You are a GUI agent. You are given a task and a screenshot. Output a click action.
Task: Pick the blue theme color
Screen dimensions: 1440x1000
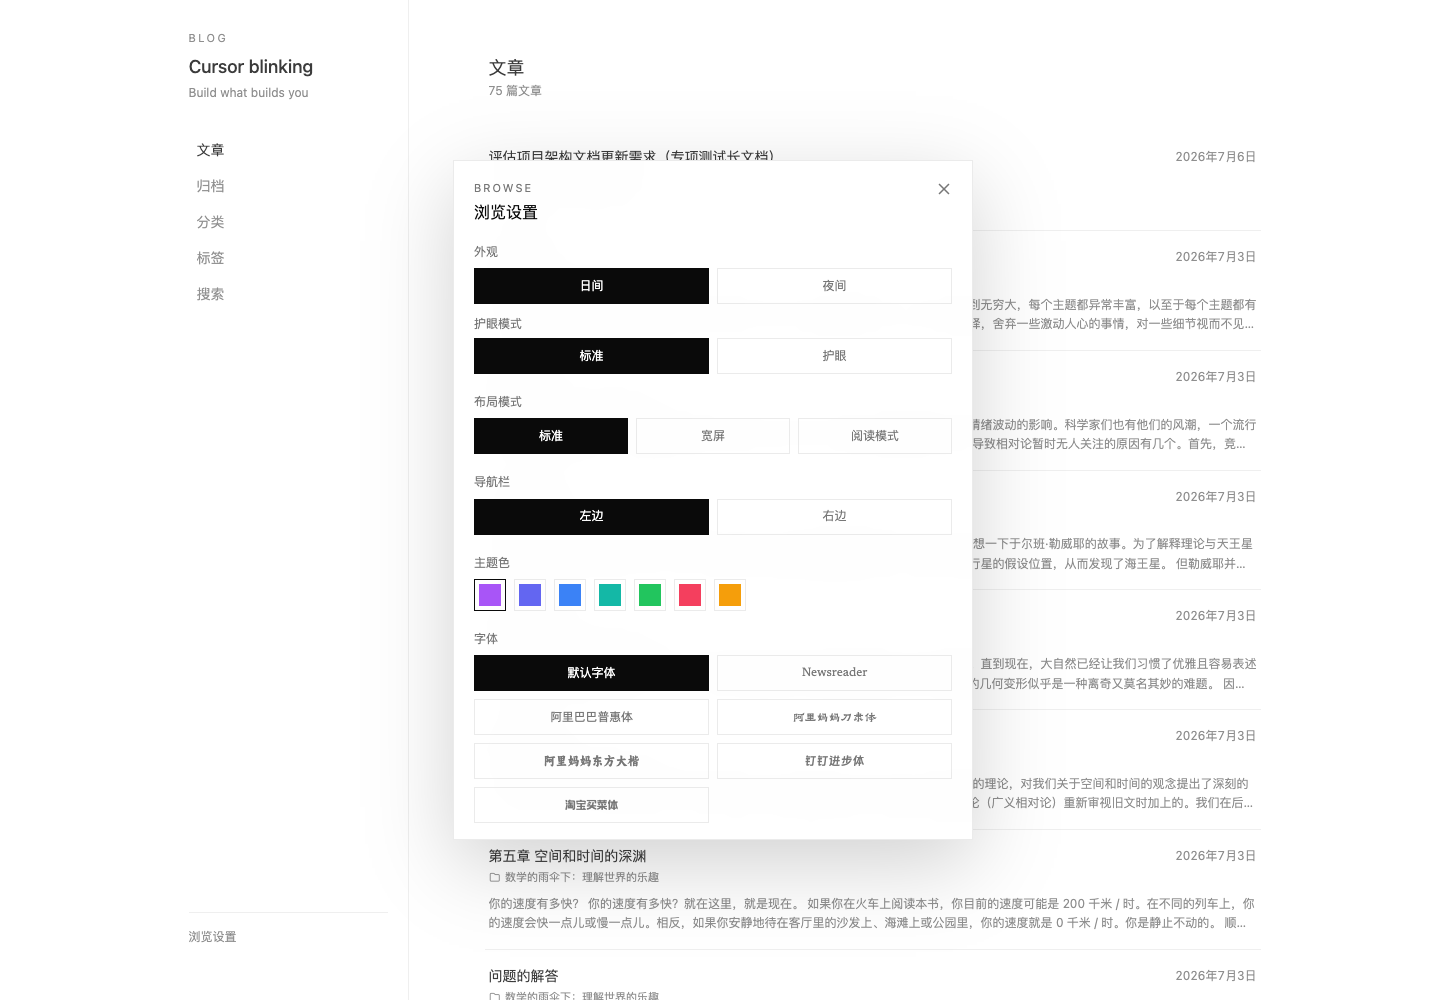tap(570, 595)
